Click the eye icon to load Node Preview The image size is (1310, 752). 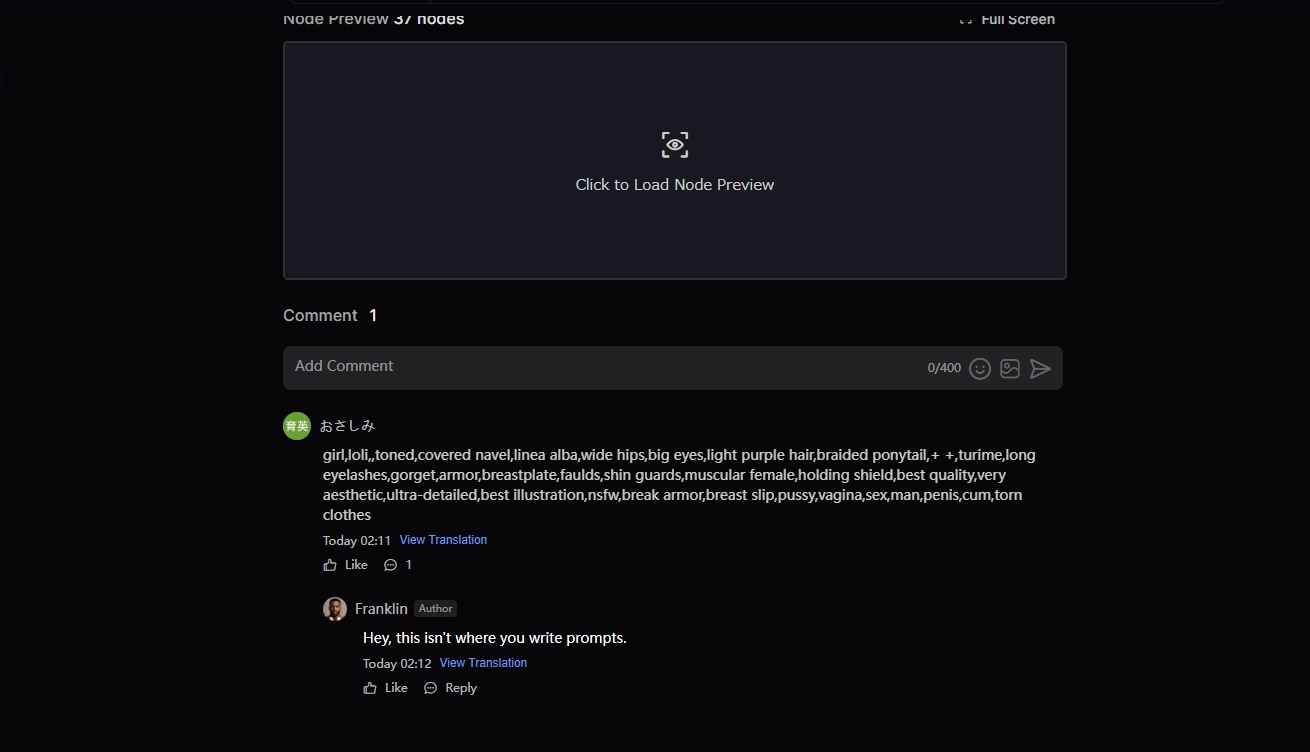point(675,145)
